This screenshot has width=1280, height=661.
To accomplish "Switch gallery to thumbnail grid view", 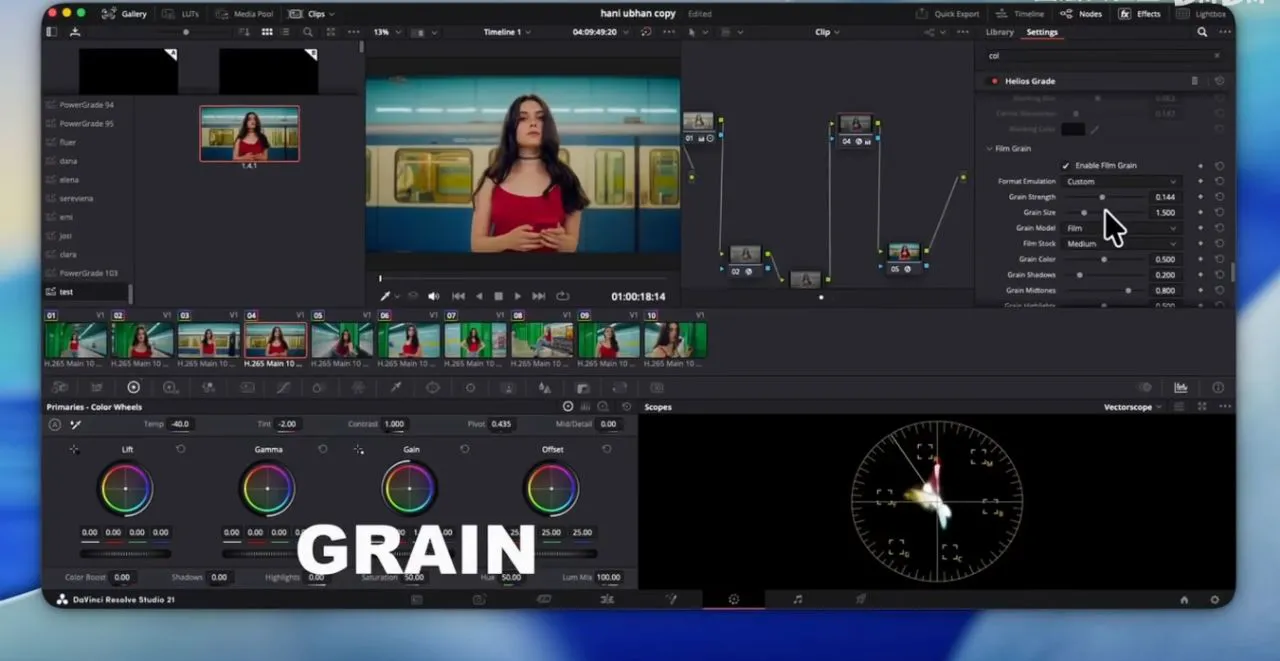I will click(x=267, y=32).
